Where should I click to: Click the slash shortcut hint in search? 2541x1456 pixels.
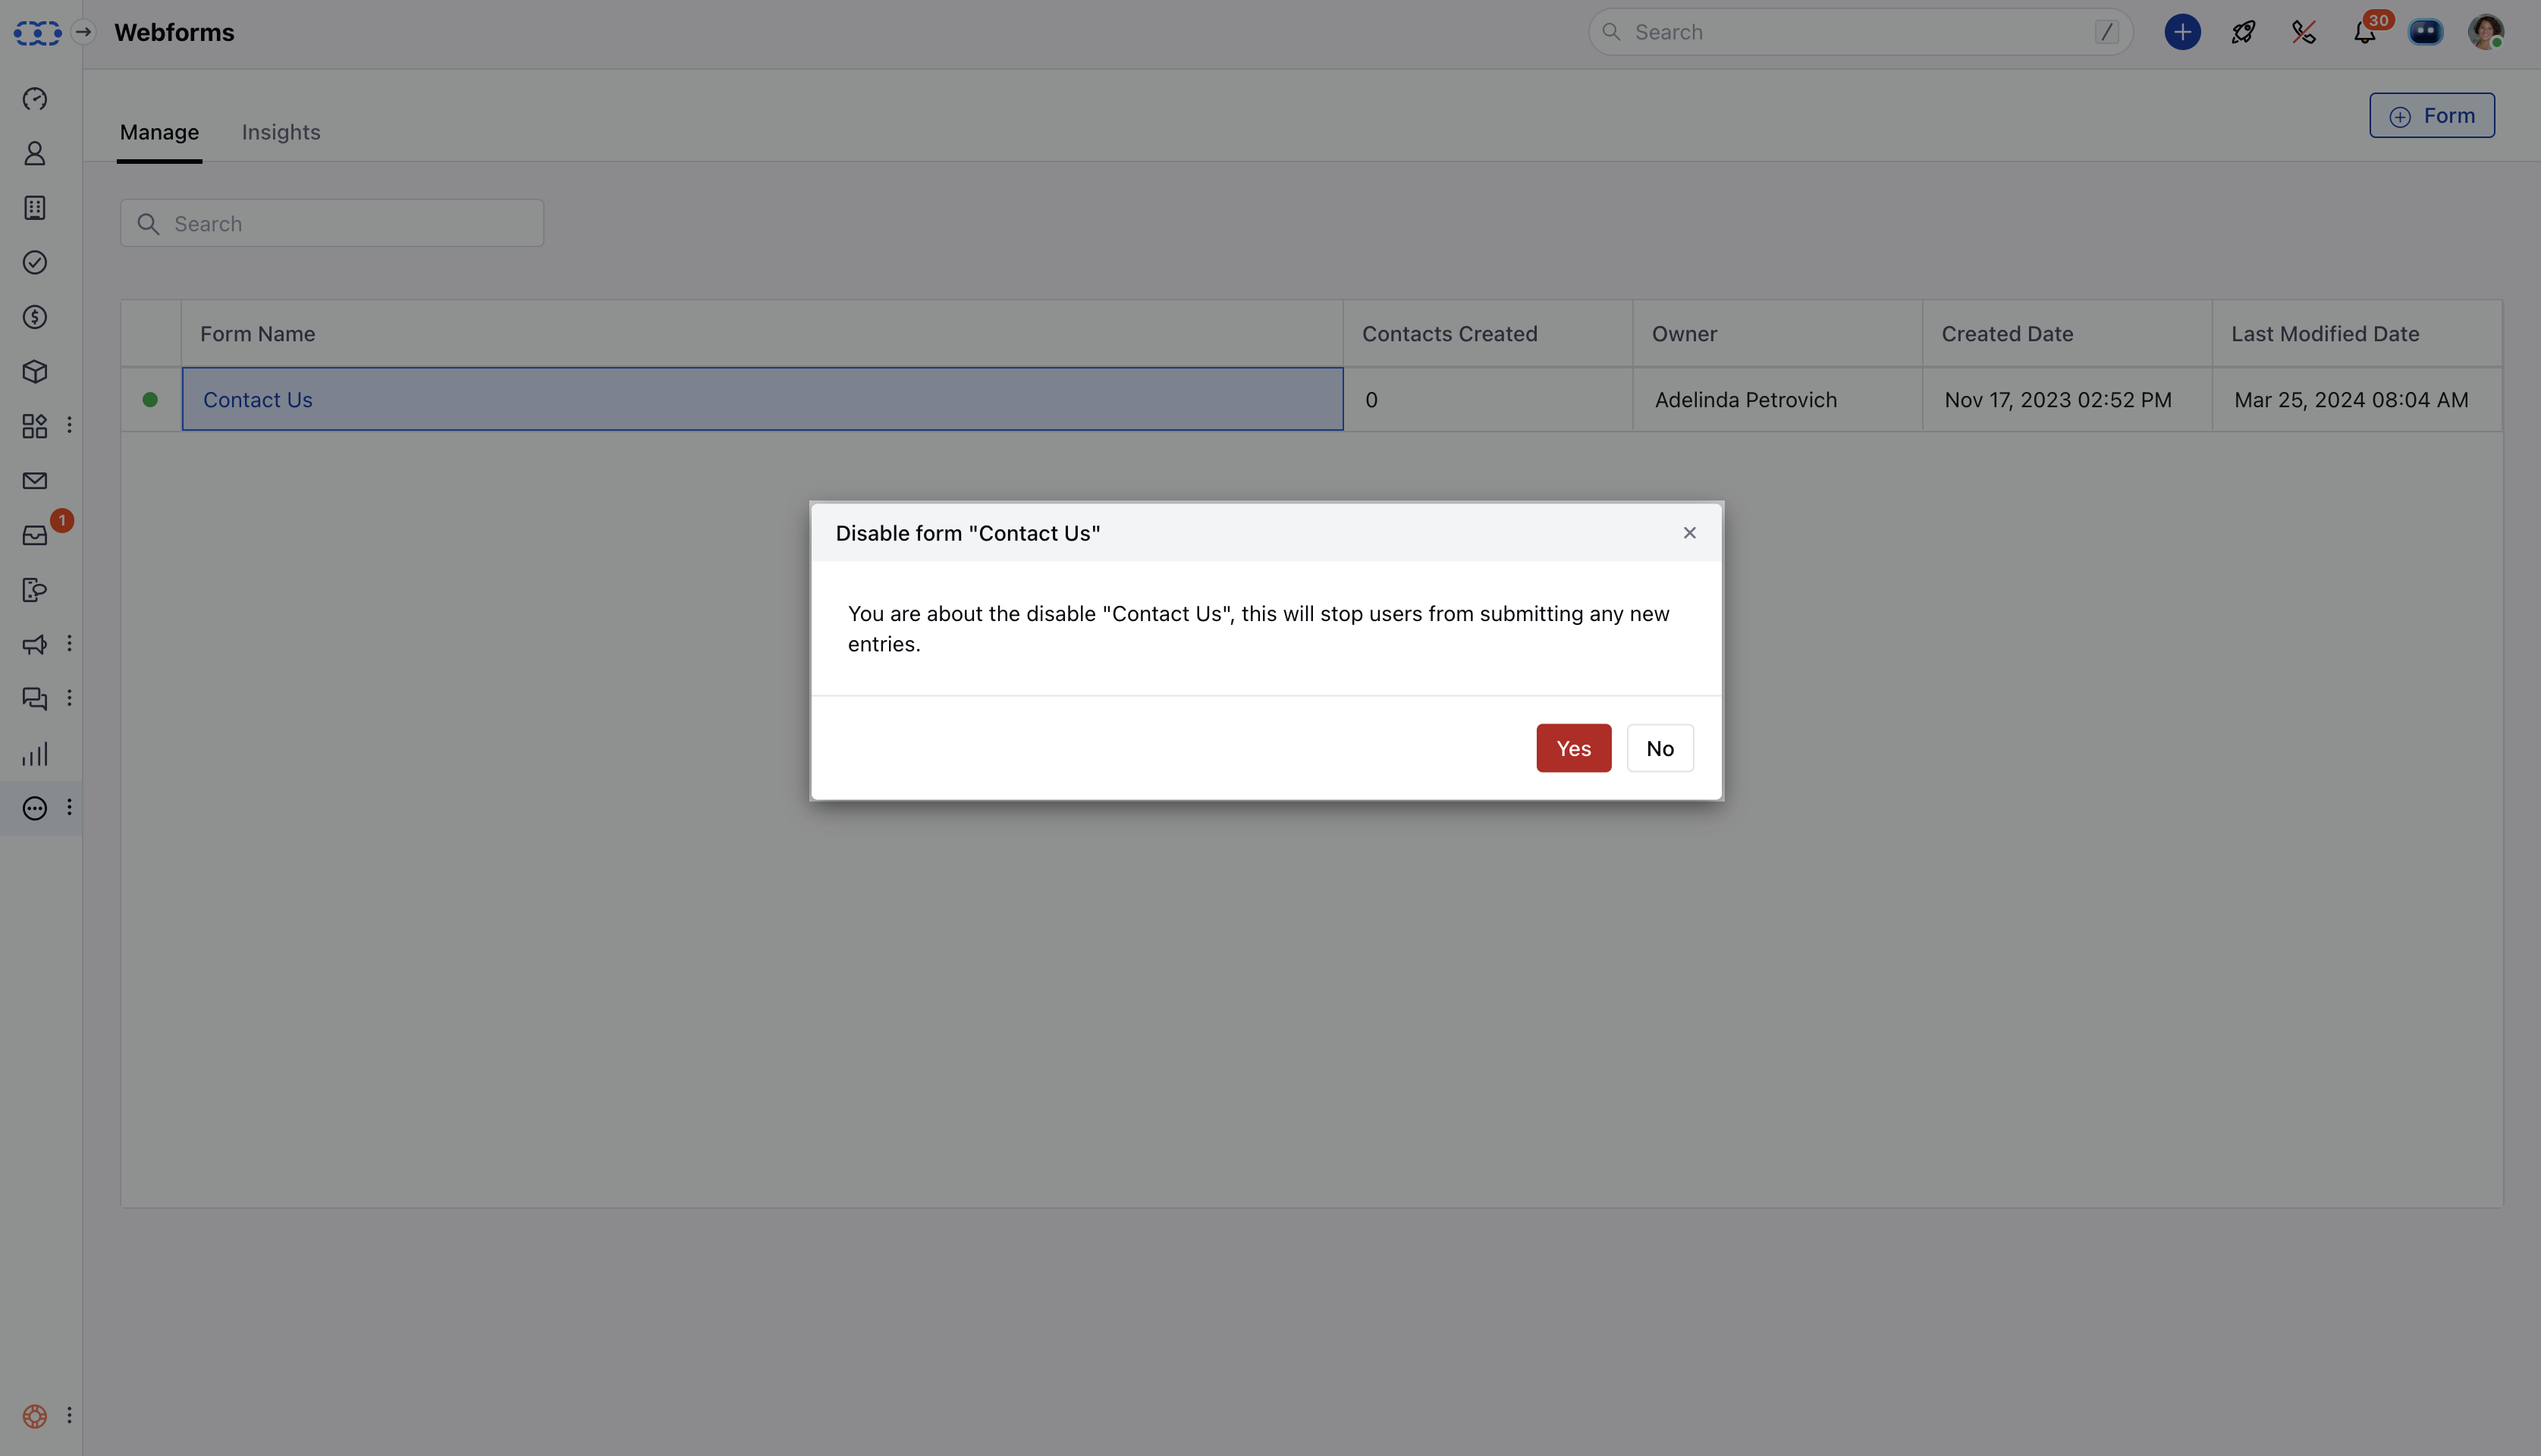click(2106, 32)
